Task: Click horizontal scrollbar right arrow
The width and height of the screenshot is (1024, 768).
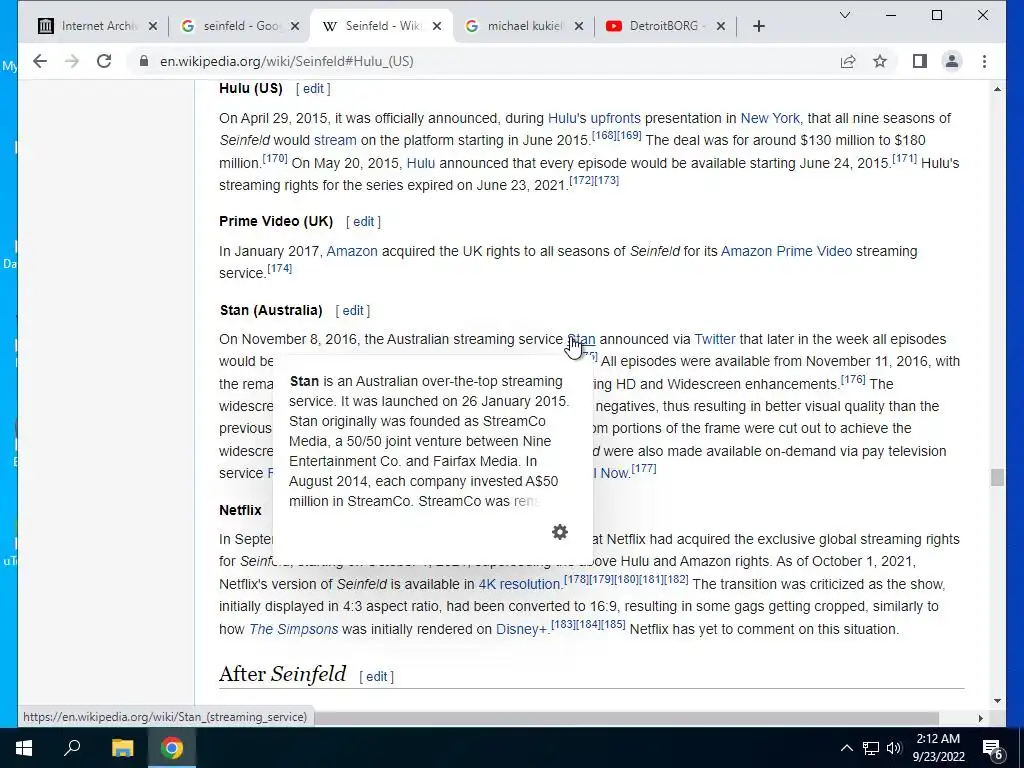Action: (980, 718)
